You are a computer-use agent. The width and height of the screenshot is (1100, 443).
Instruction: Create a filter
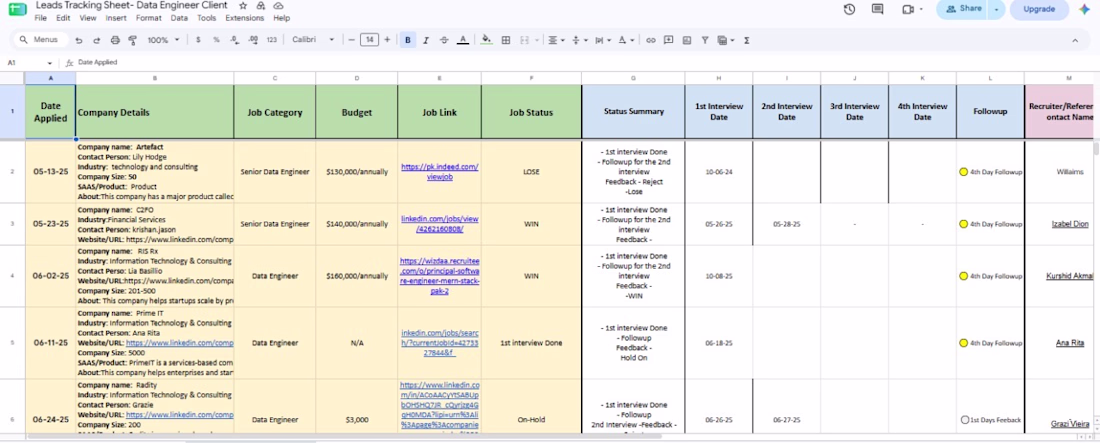705,40
